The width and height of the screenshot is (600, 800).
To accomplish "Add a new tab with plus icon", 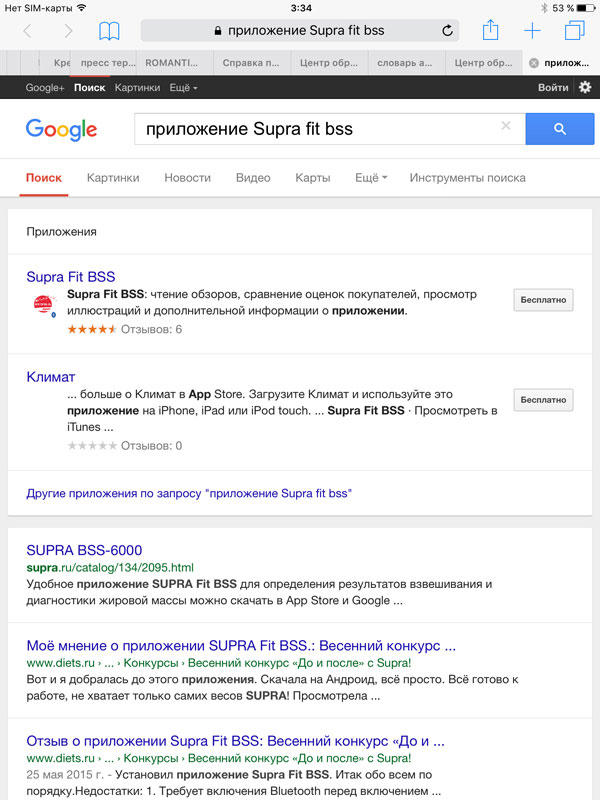I will (532, 31).
